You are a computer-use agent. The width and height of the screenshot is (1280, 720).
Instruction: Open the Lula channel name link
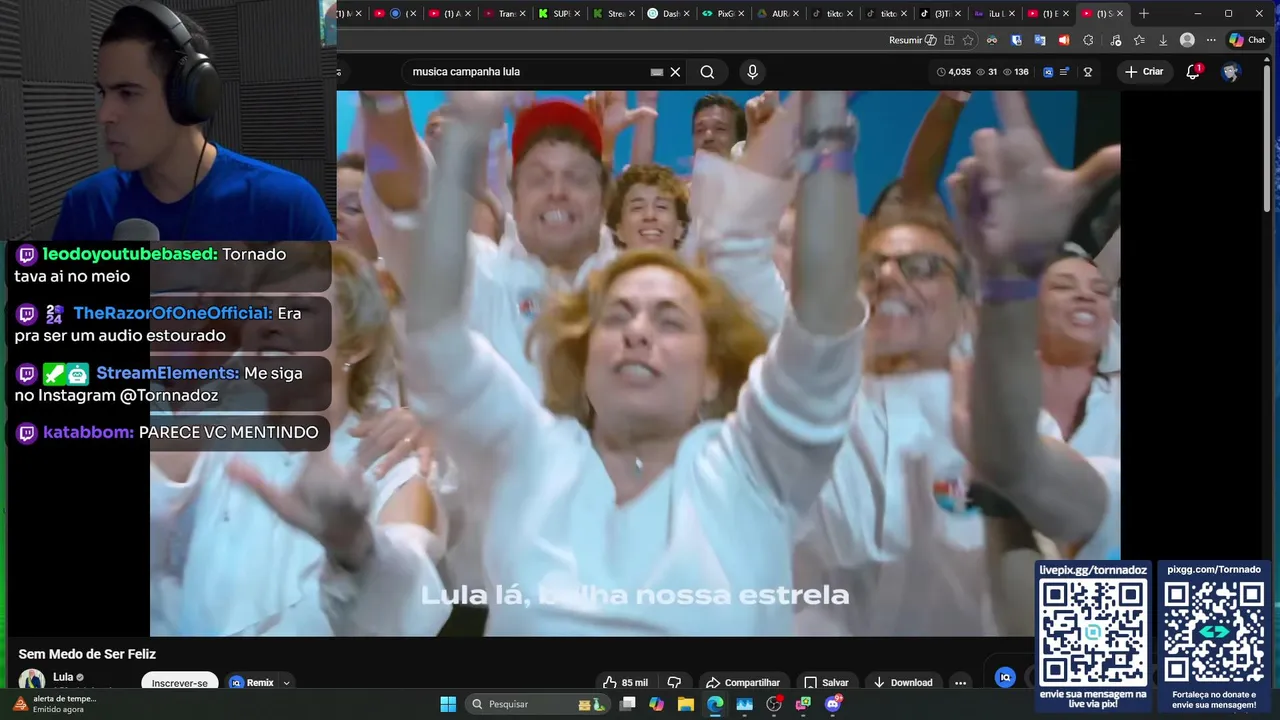pos(63,677)
